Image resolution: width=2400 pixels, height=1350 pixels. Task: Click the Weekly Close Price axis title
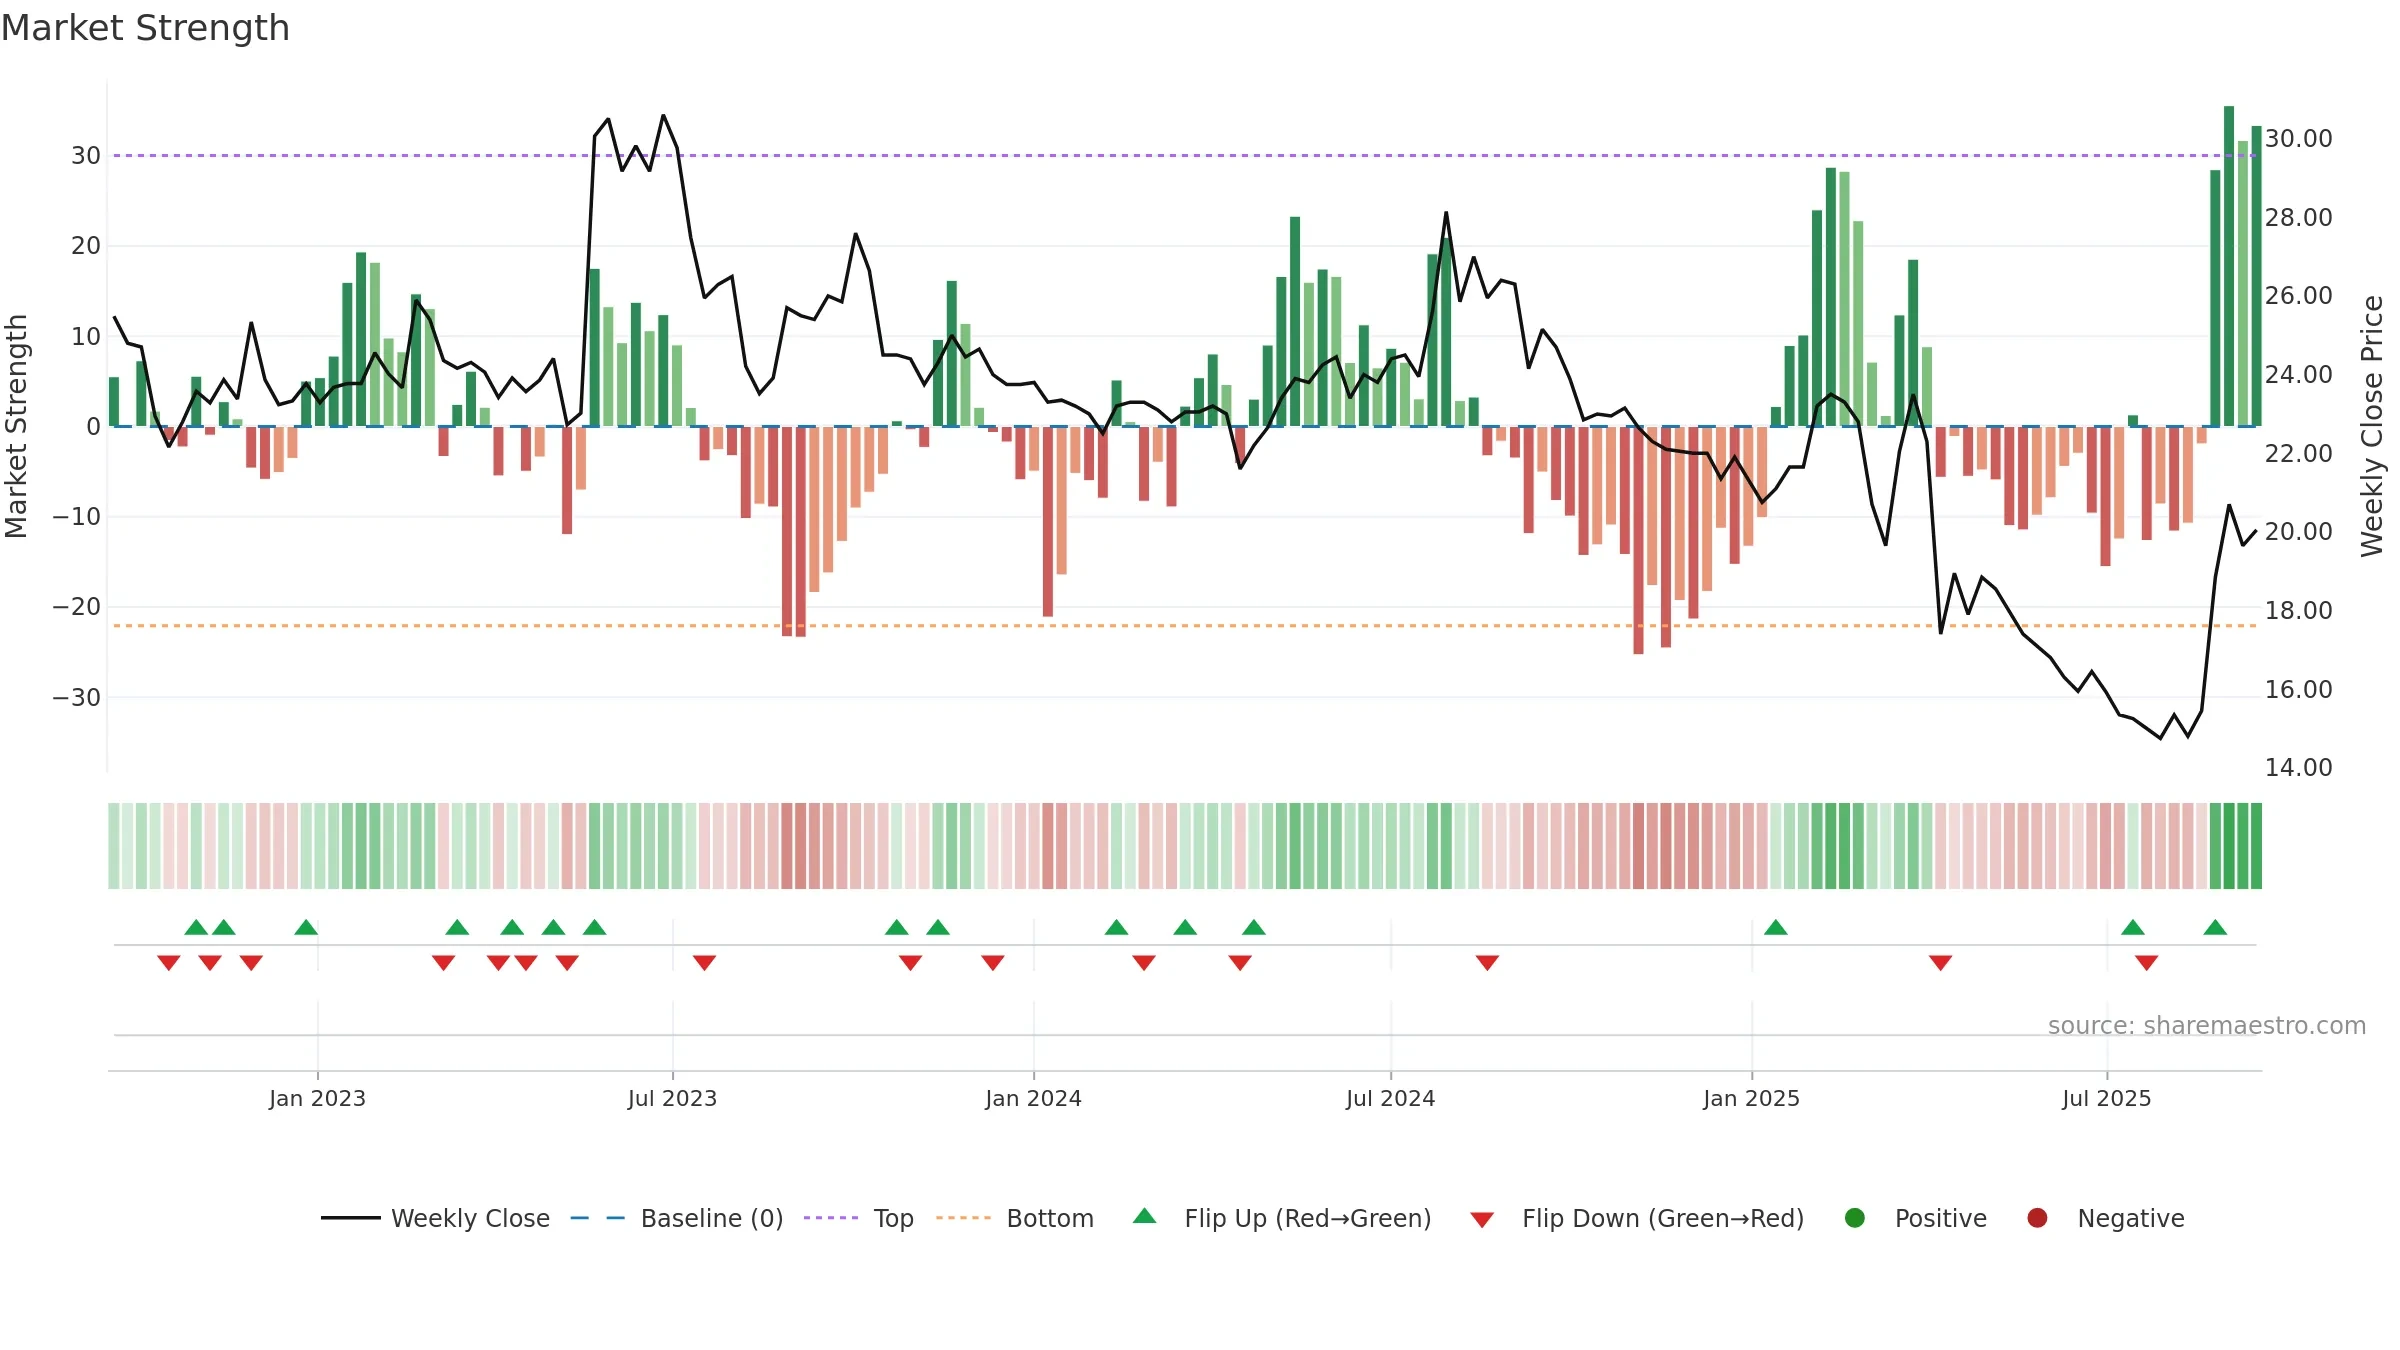pos(2372,426)
